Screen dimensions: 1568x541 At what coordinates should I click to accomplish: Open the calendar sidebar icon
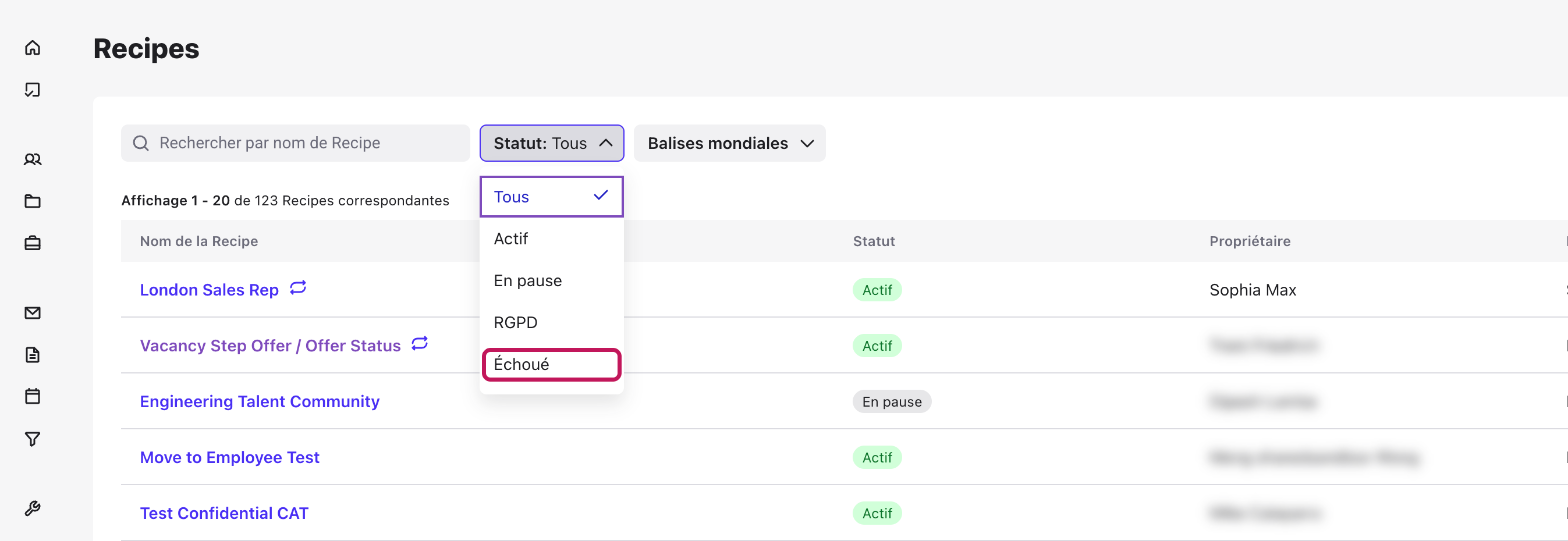click(x=33, y=397)
